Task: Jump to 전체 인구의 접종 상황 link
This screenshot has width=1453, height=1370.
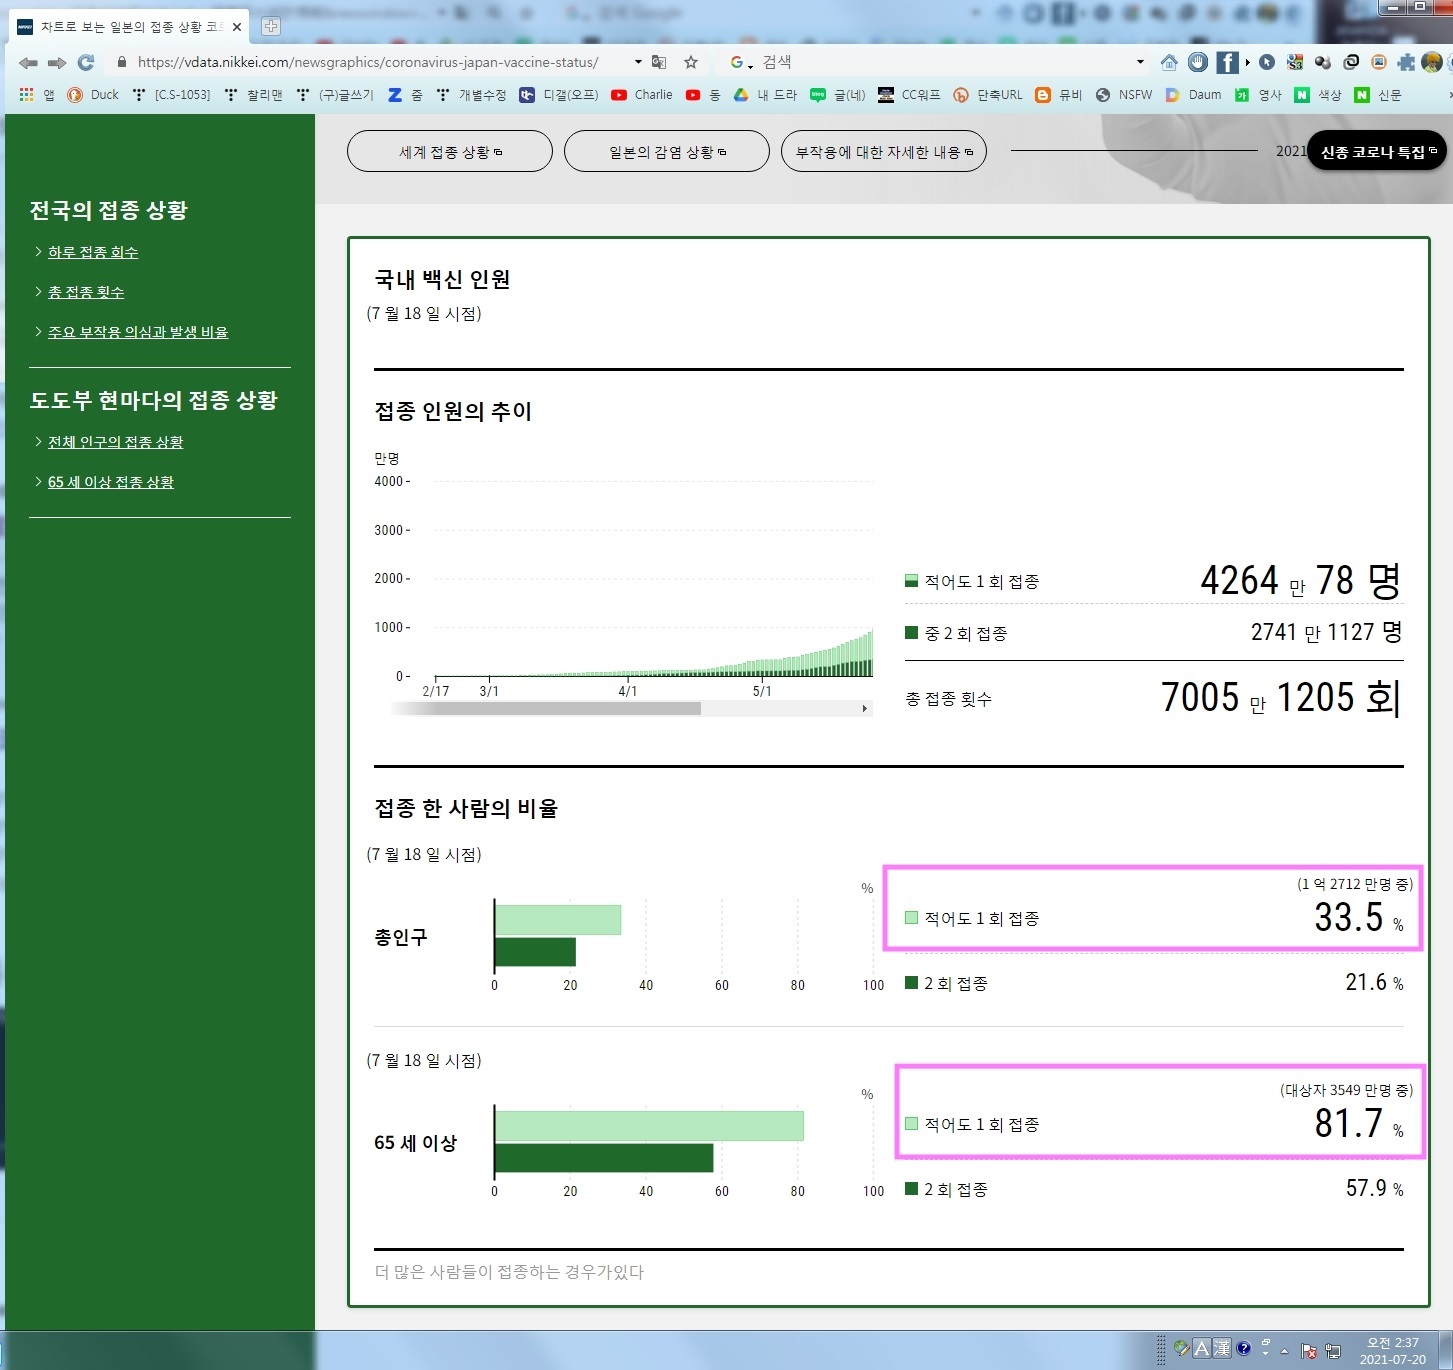Action: pyautogui.click(x=116, y=442)
